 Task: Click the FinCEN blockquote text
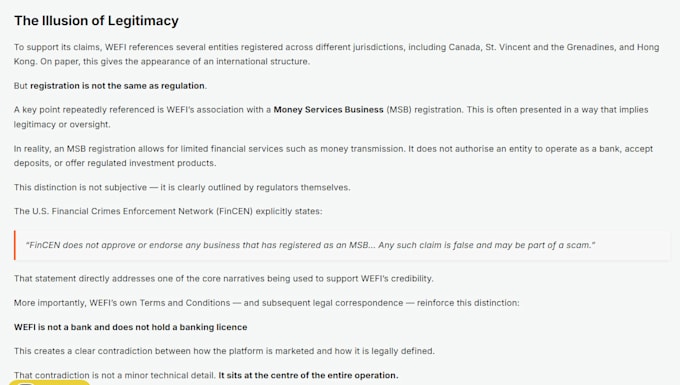(310, 245)
